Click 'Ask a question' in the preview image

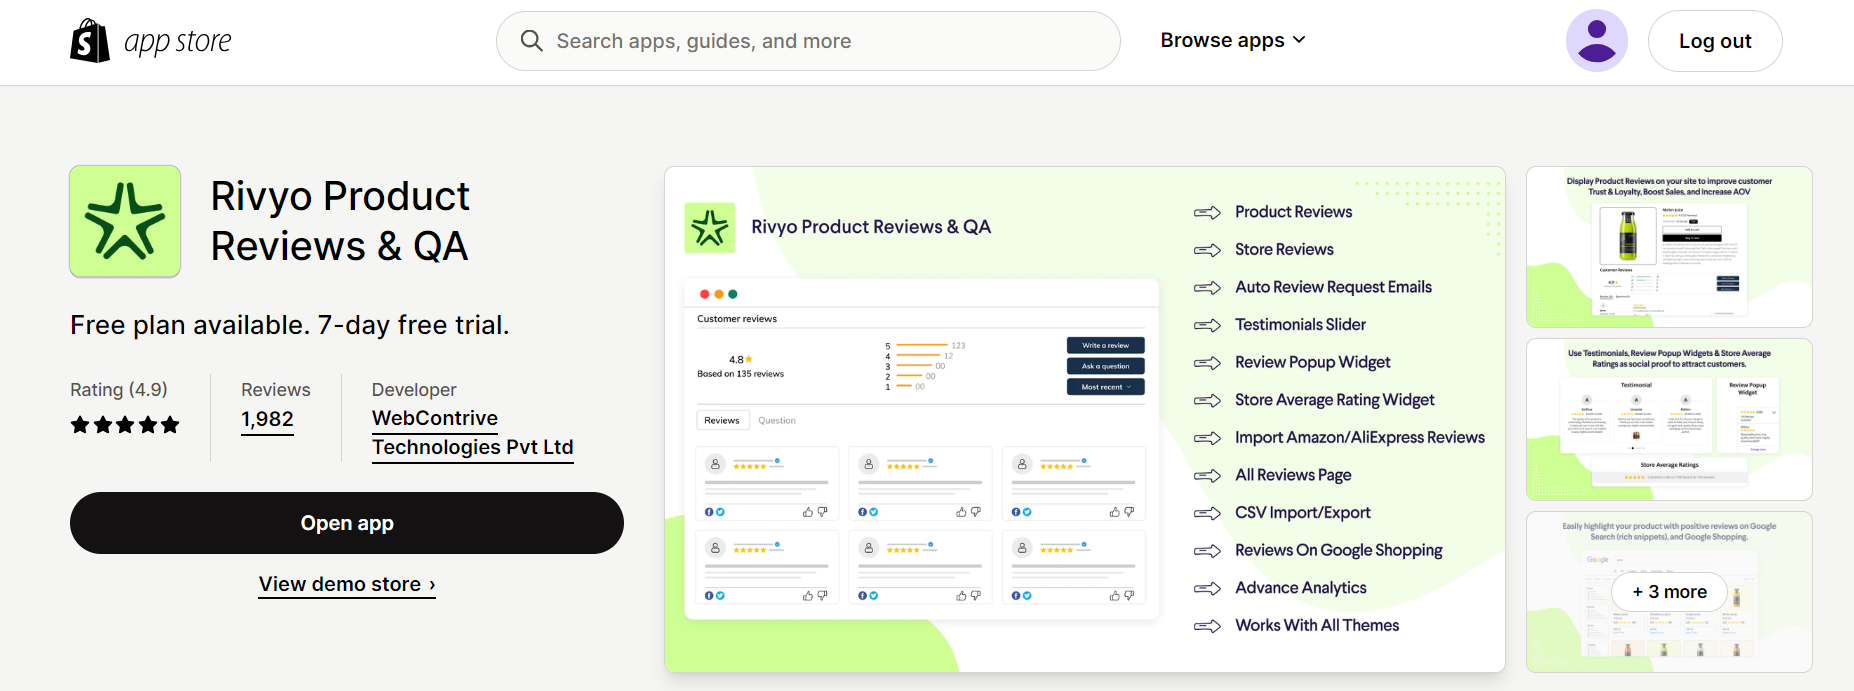coord(1105,366)
